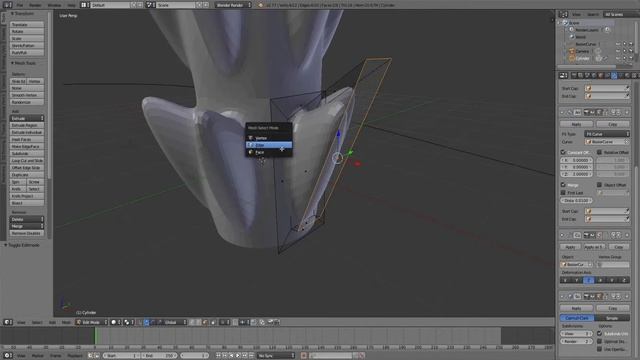Open the Window menu
The width and height of the screenshot is (640, 360).
point(54,5)
